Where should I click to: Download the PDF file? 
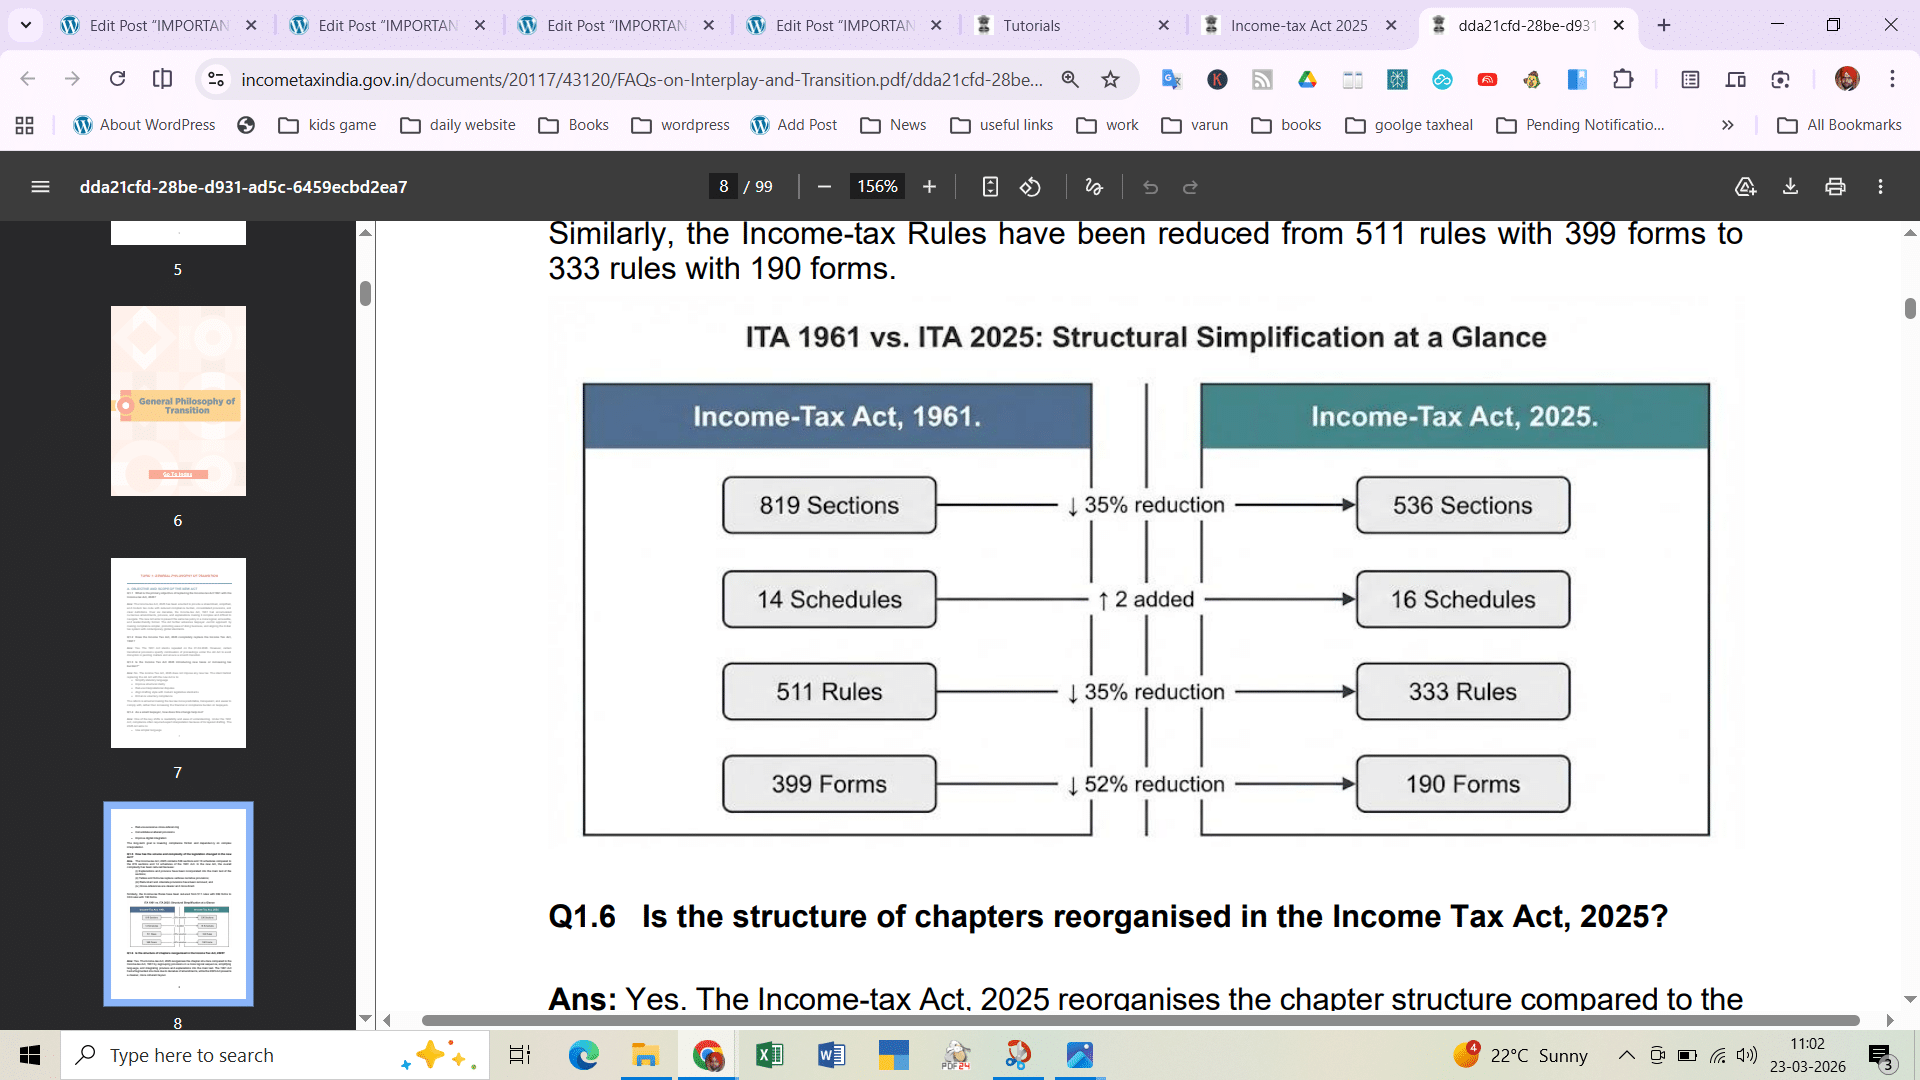(x=1790, y=187)
